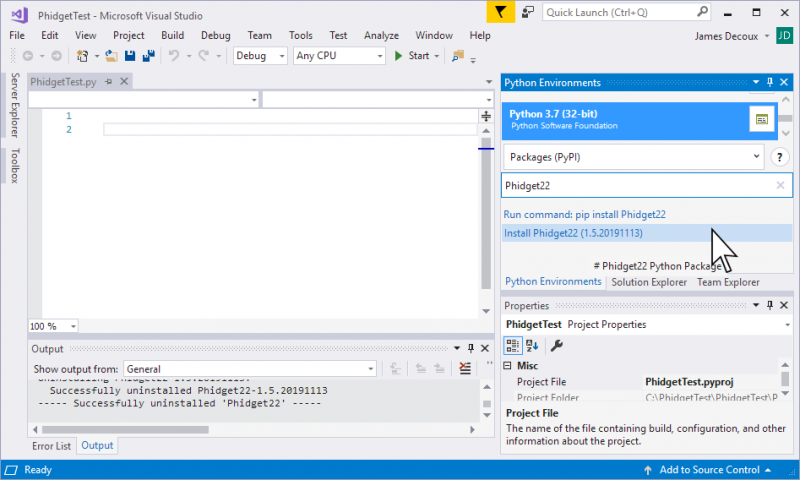Open the PhidgetTest Project Properties dropdown
This screenshot has height=480, width=800.
tap(647, 324)
